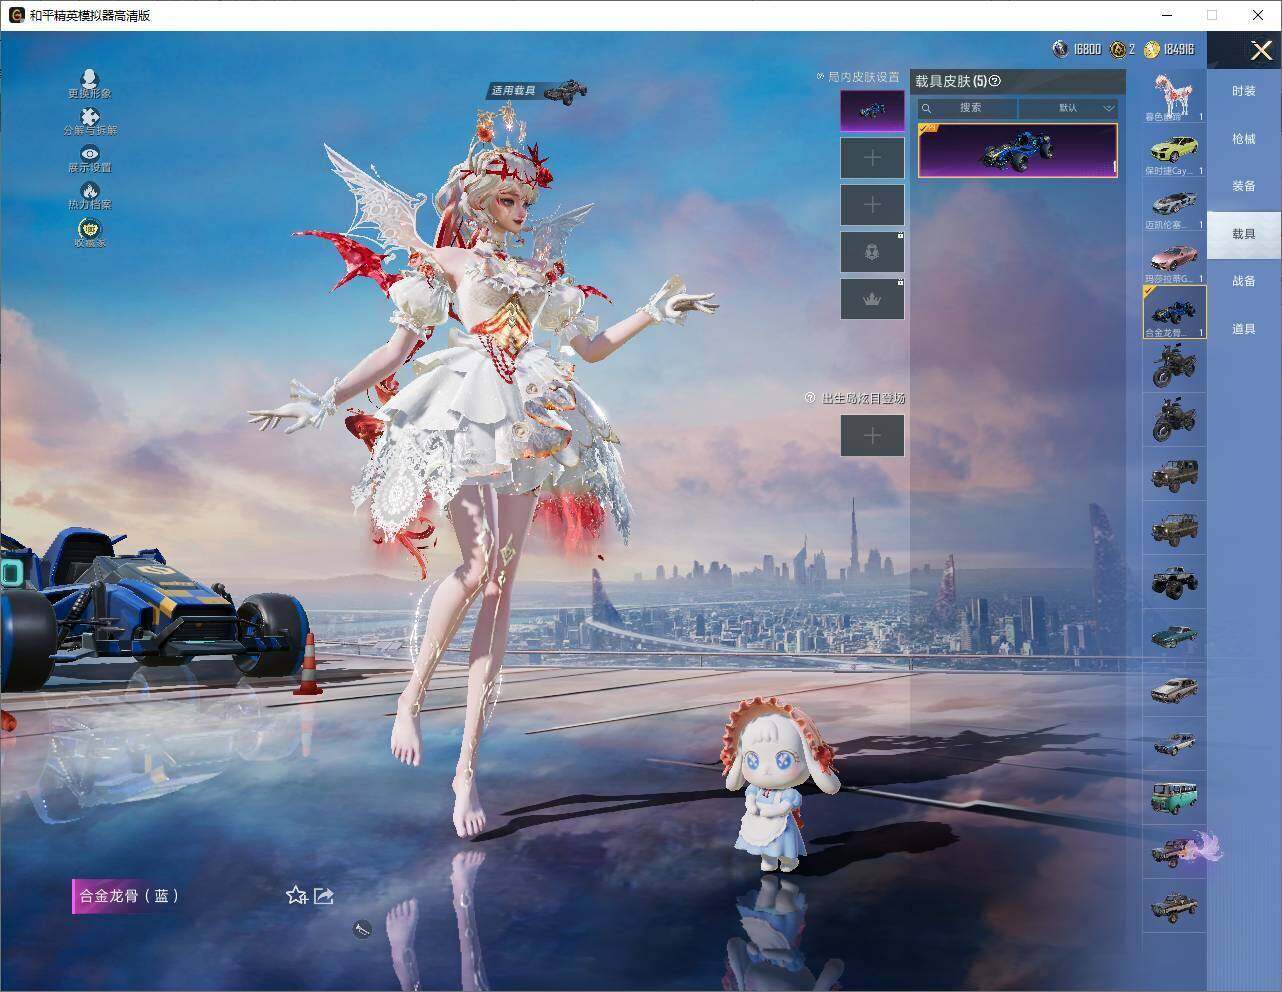Click the second empty plus skin slot
1282x992 pixels.
click(872, 205)
